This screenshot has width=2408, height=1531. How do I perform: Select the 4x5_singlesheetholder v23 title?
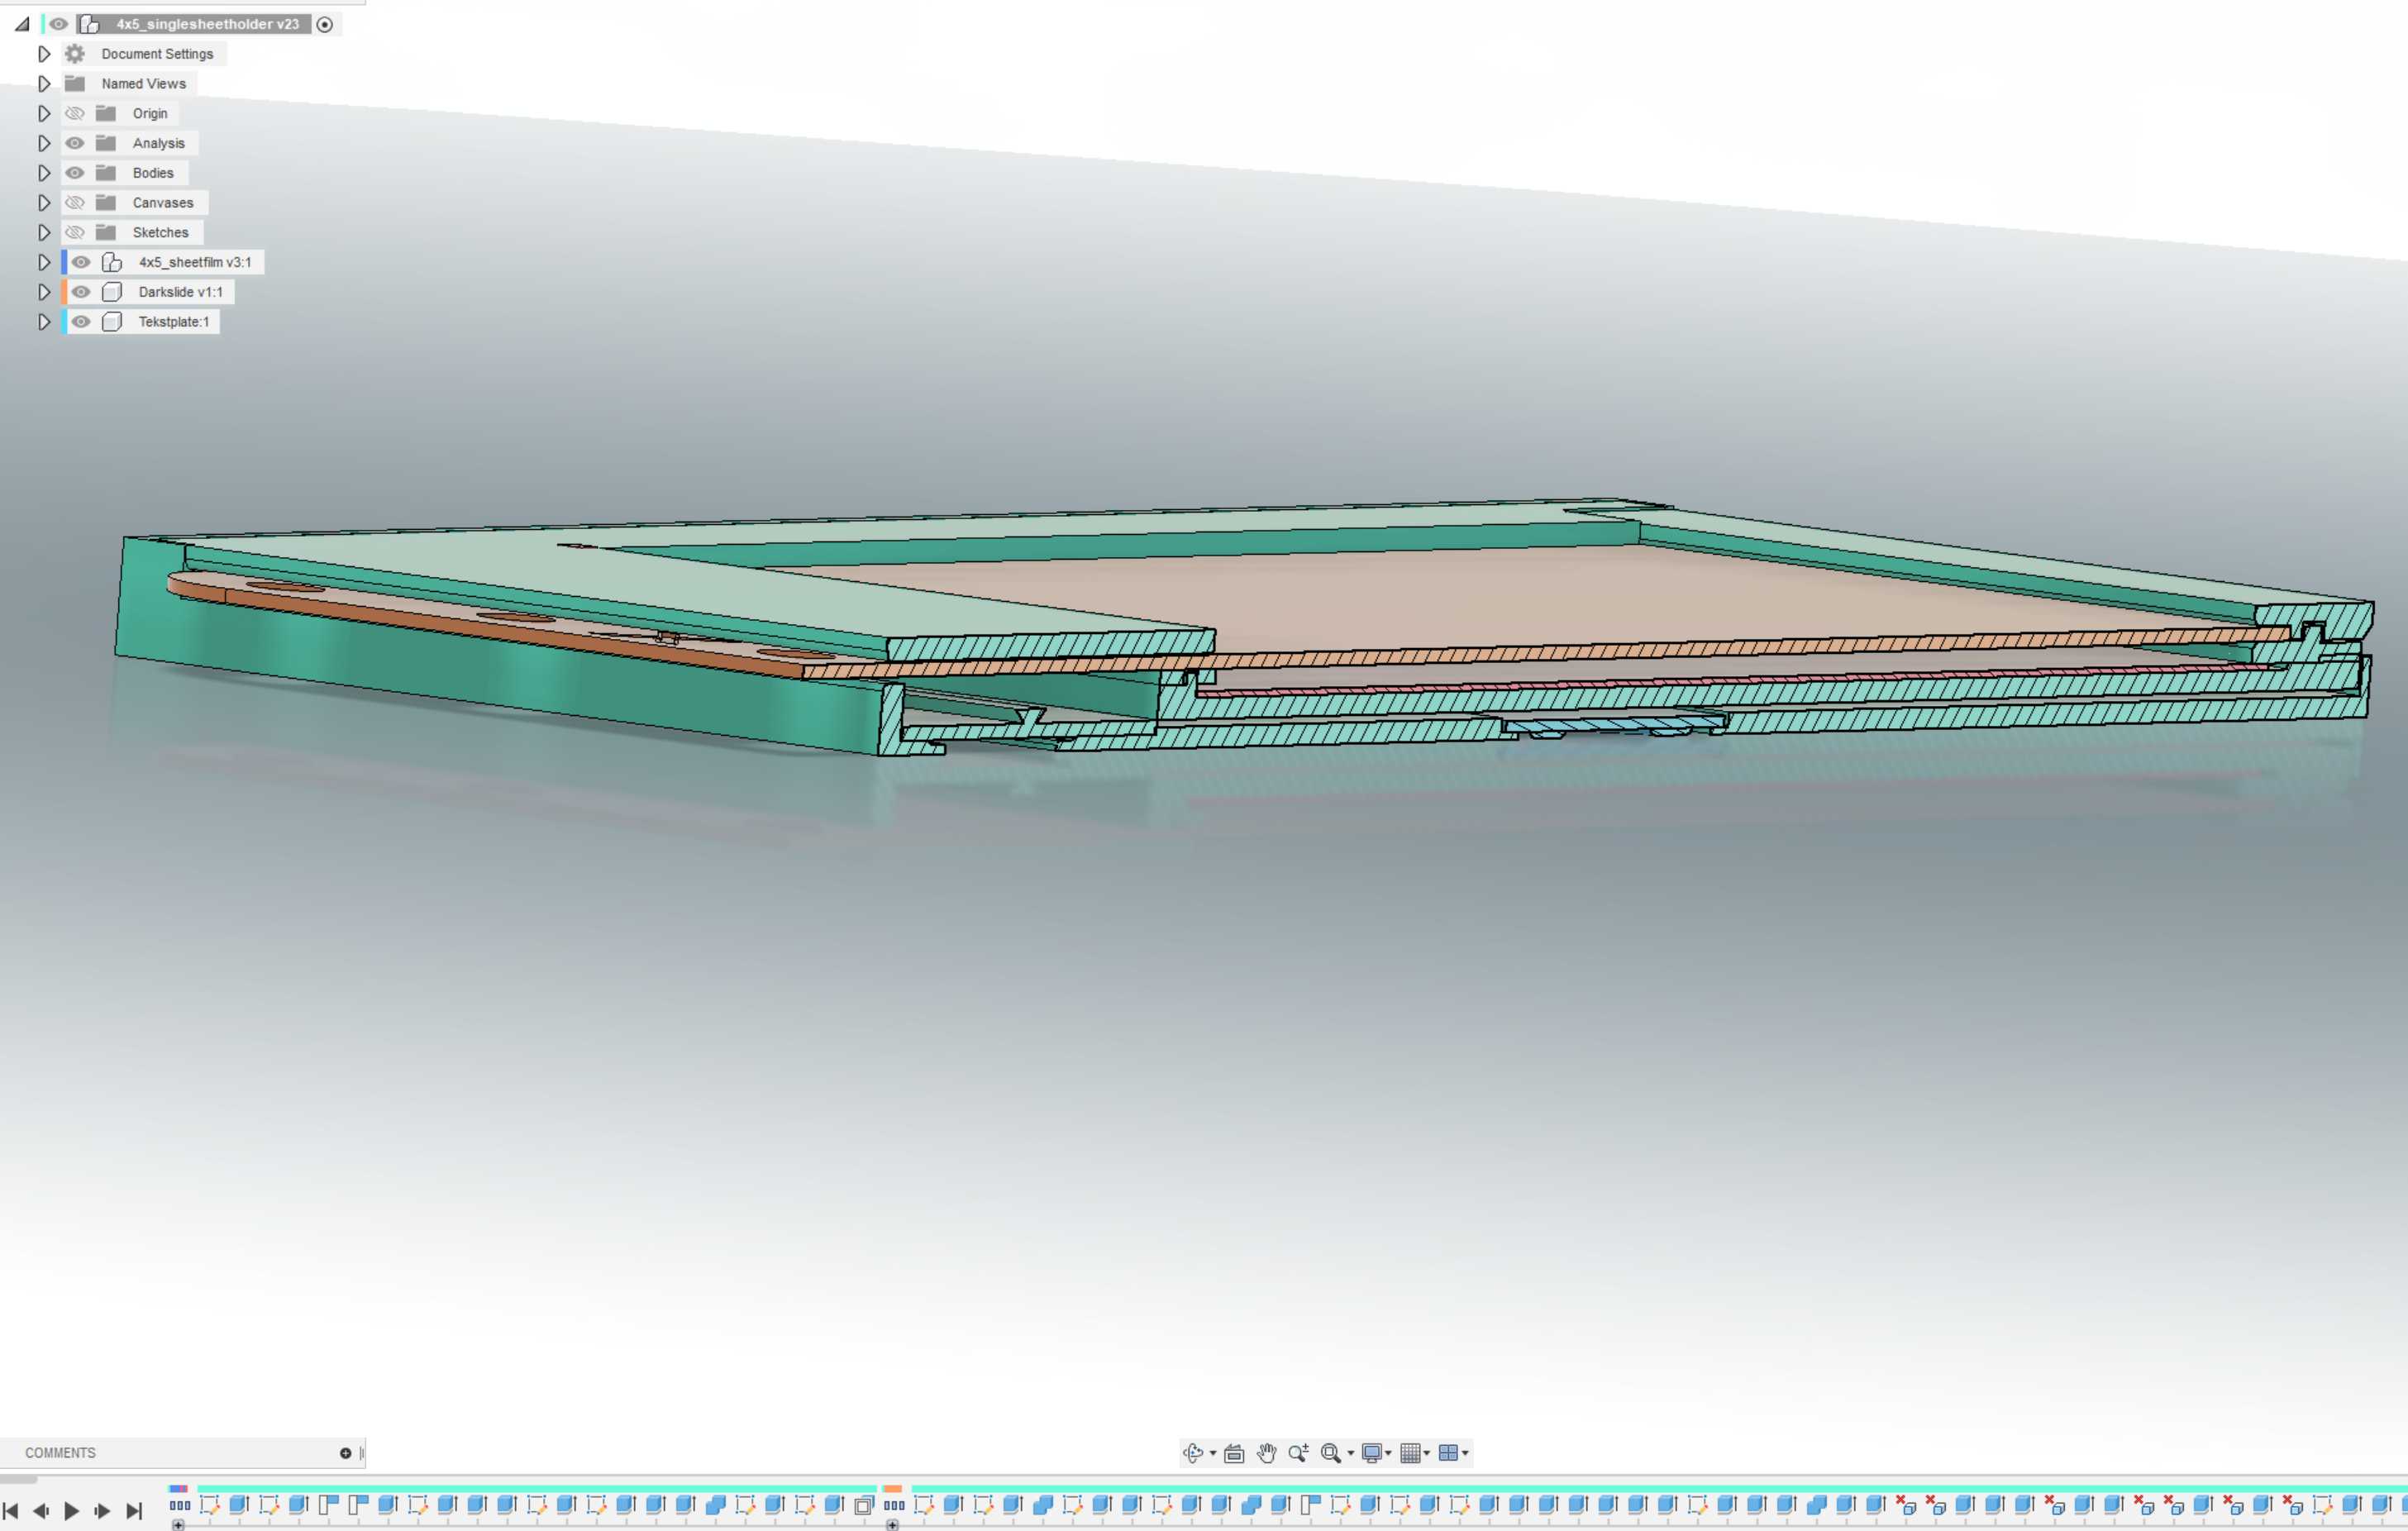[208, 24]
